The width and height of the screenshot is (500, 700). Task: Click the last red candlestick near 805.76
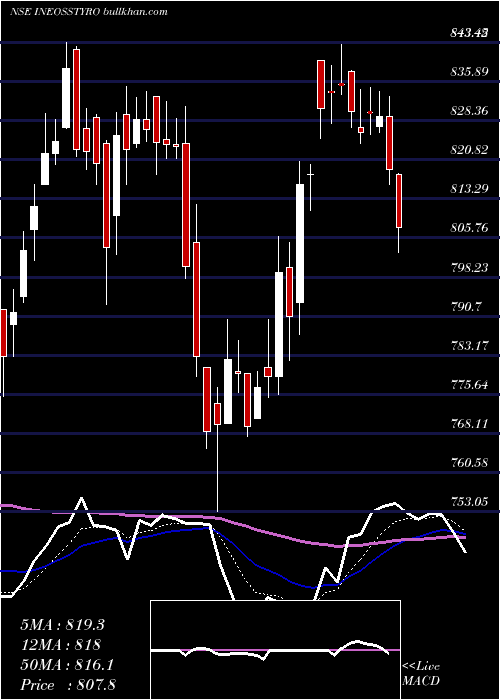(x=399, y=201)
